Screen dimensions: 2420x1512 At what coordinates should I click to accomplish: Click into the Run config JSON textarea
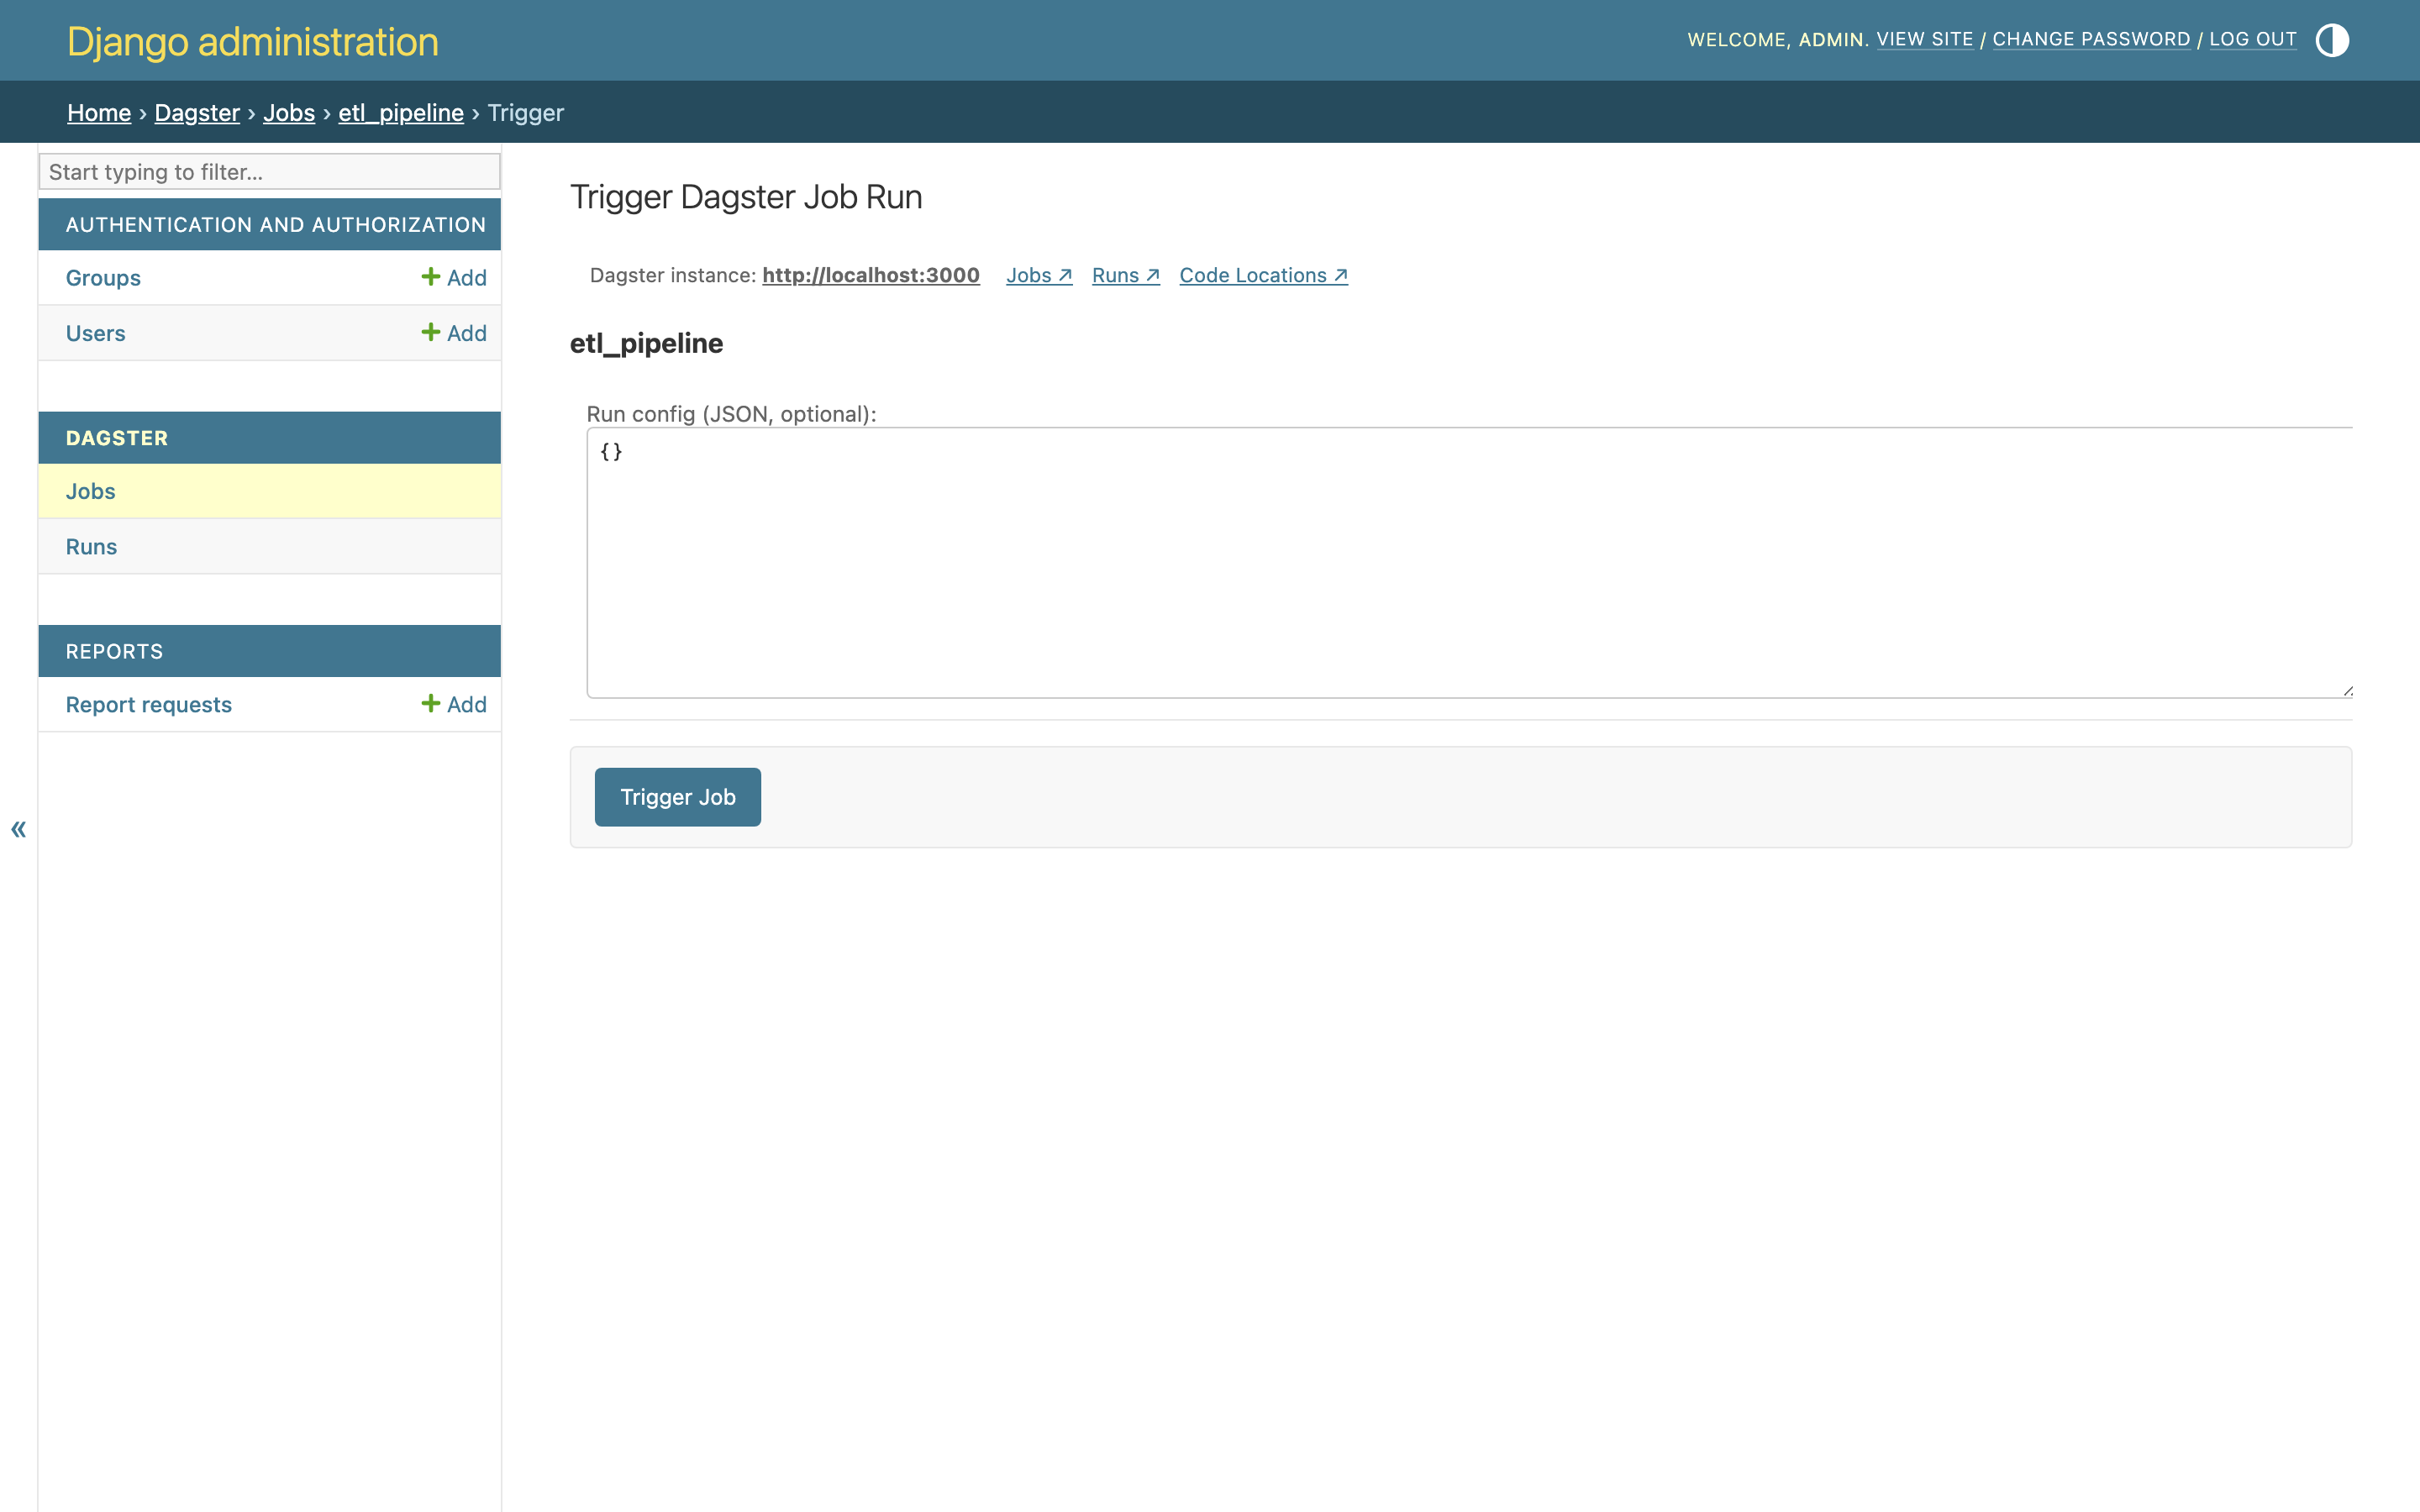[x=1469, y=563]
